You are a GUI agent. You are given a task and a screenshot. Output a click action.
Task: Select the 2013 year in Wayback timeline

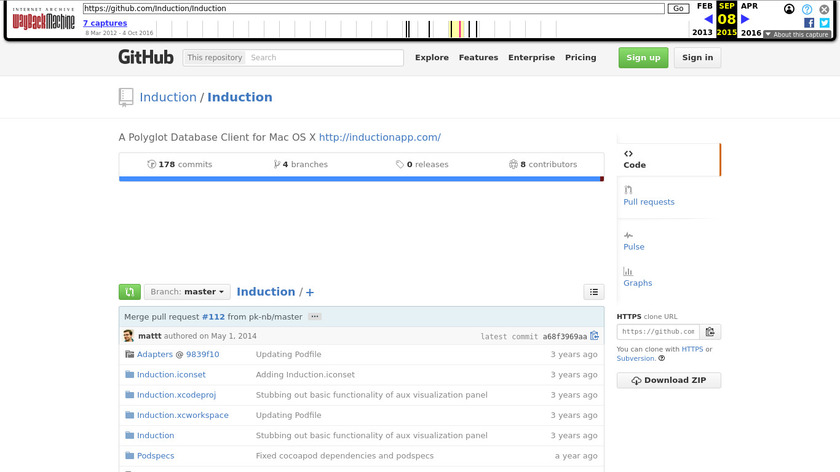coord(702,33)
